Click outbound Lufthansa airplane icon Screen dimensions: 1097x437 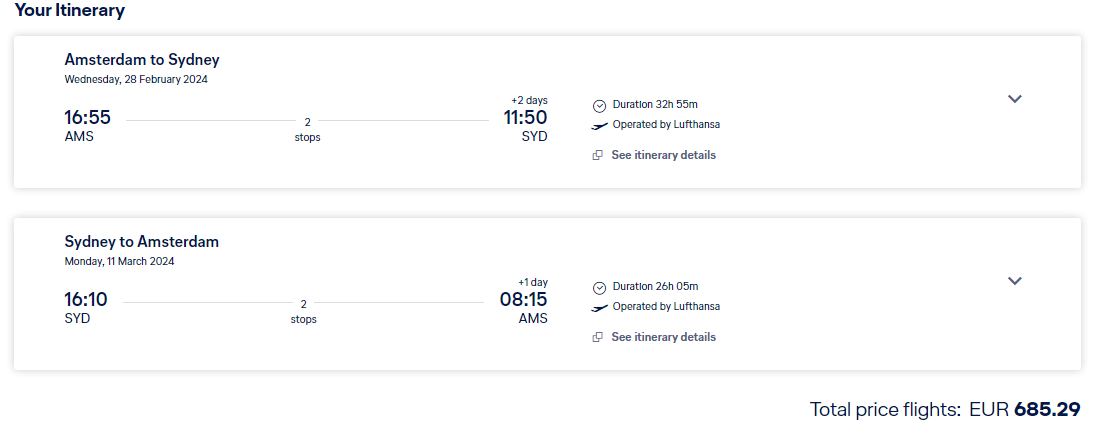coord(600,126)
